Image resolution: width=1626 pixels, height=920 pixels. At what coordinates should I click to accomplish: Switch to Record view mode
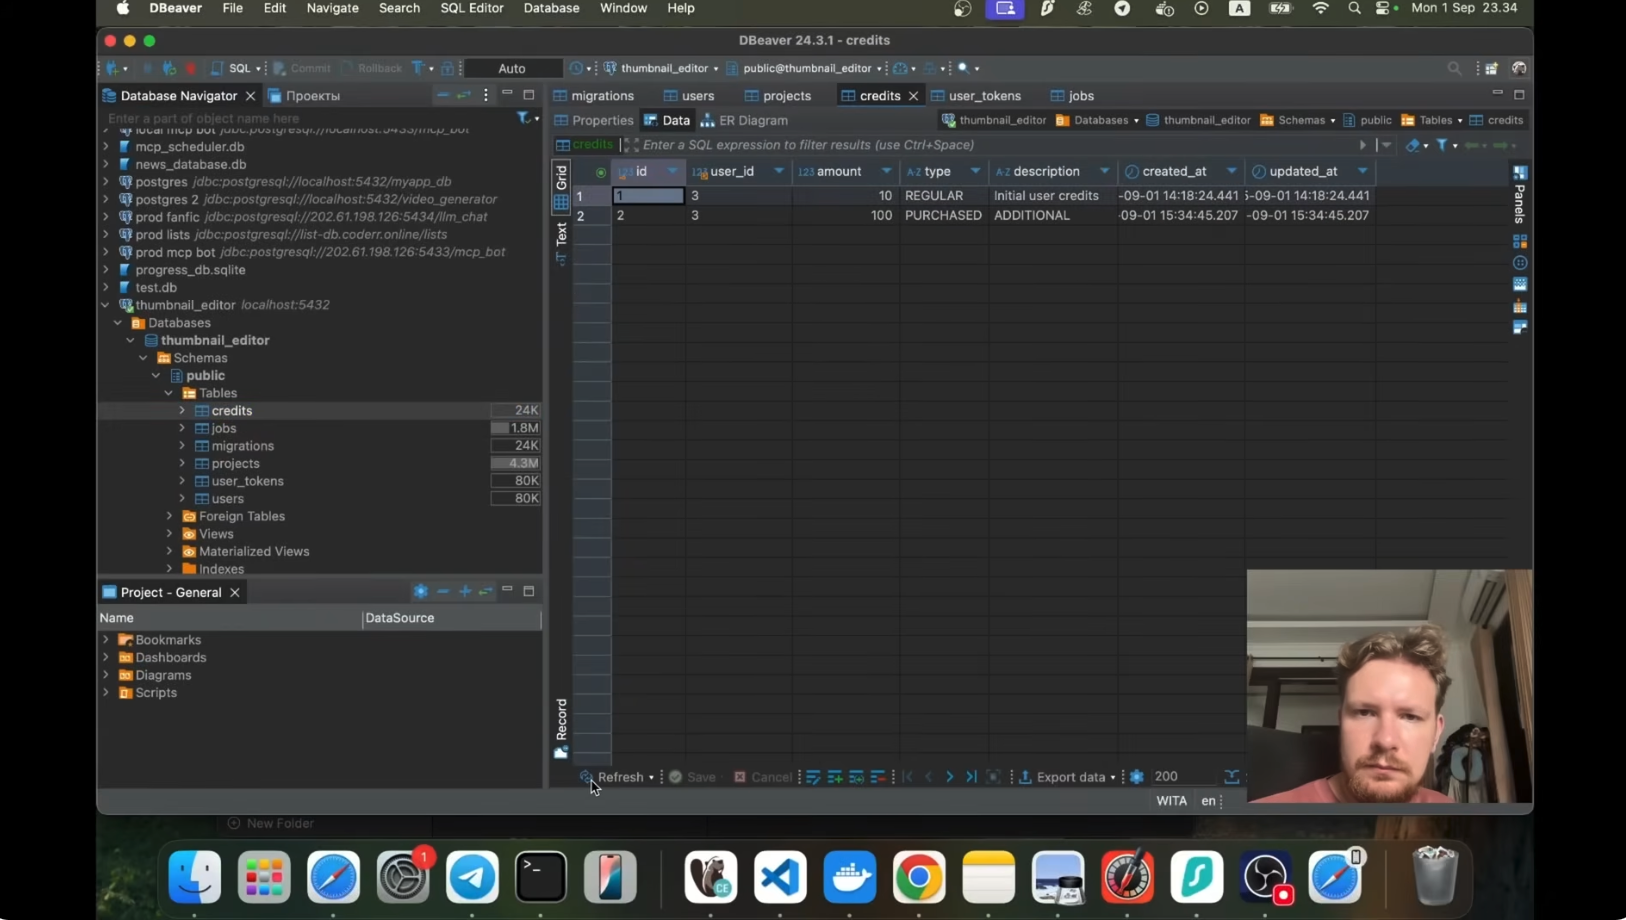click(561, 719)
